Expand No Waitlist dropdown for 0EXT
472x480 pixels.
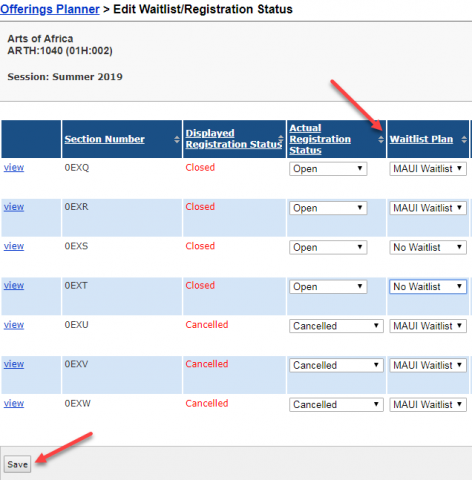point(428,287)
